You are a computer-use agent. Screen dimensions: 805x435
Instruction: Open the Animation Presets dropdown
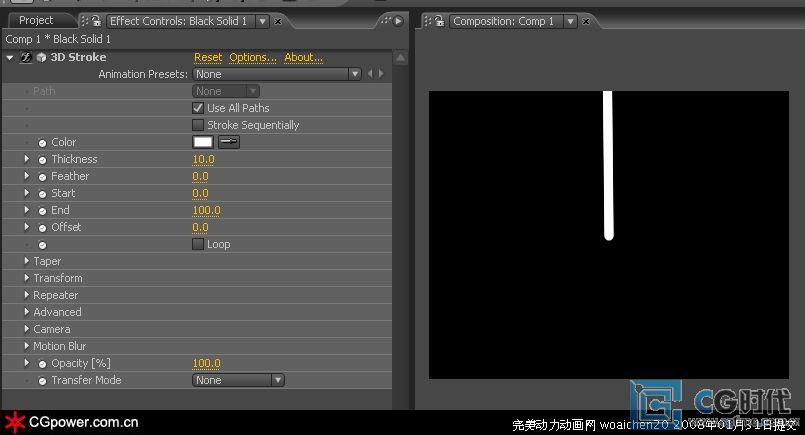click(x=276, y=74)
